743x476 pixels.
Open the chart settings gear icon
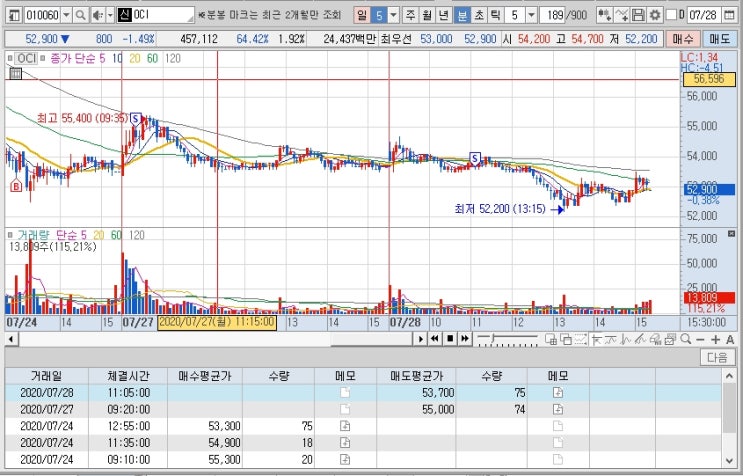pos(655,15)
